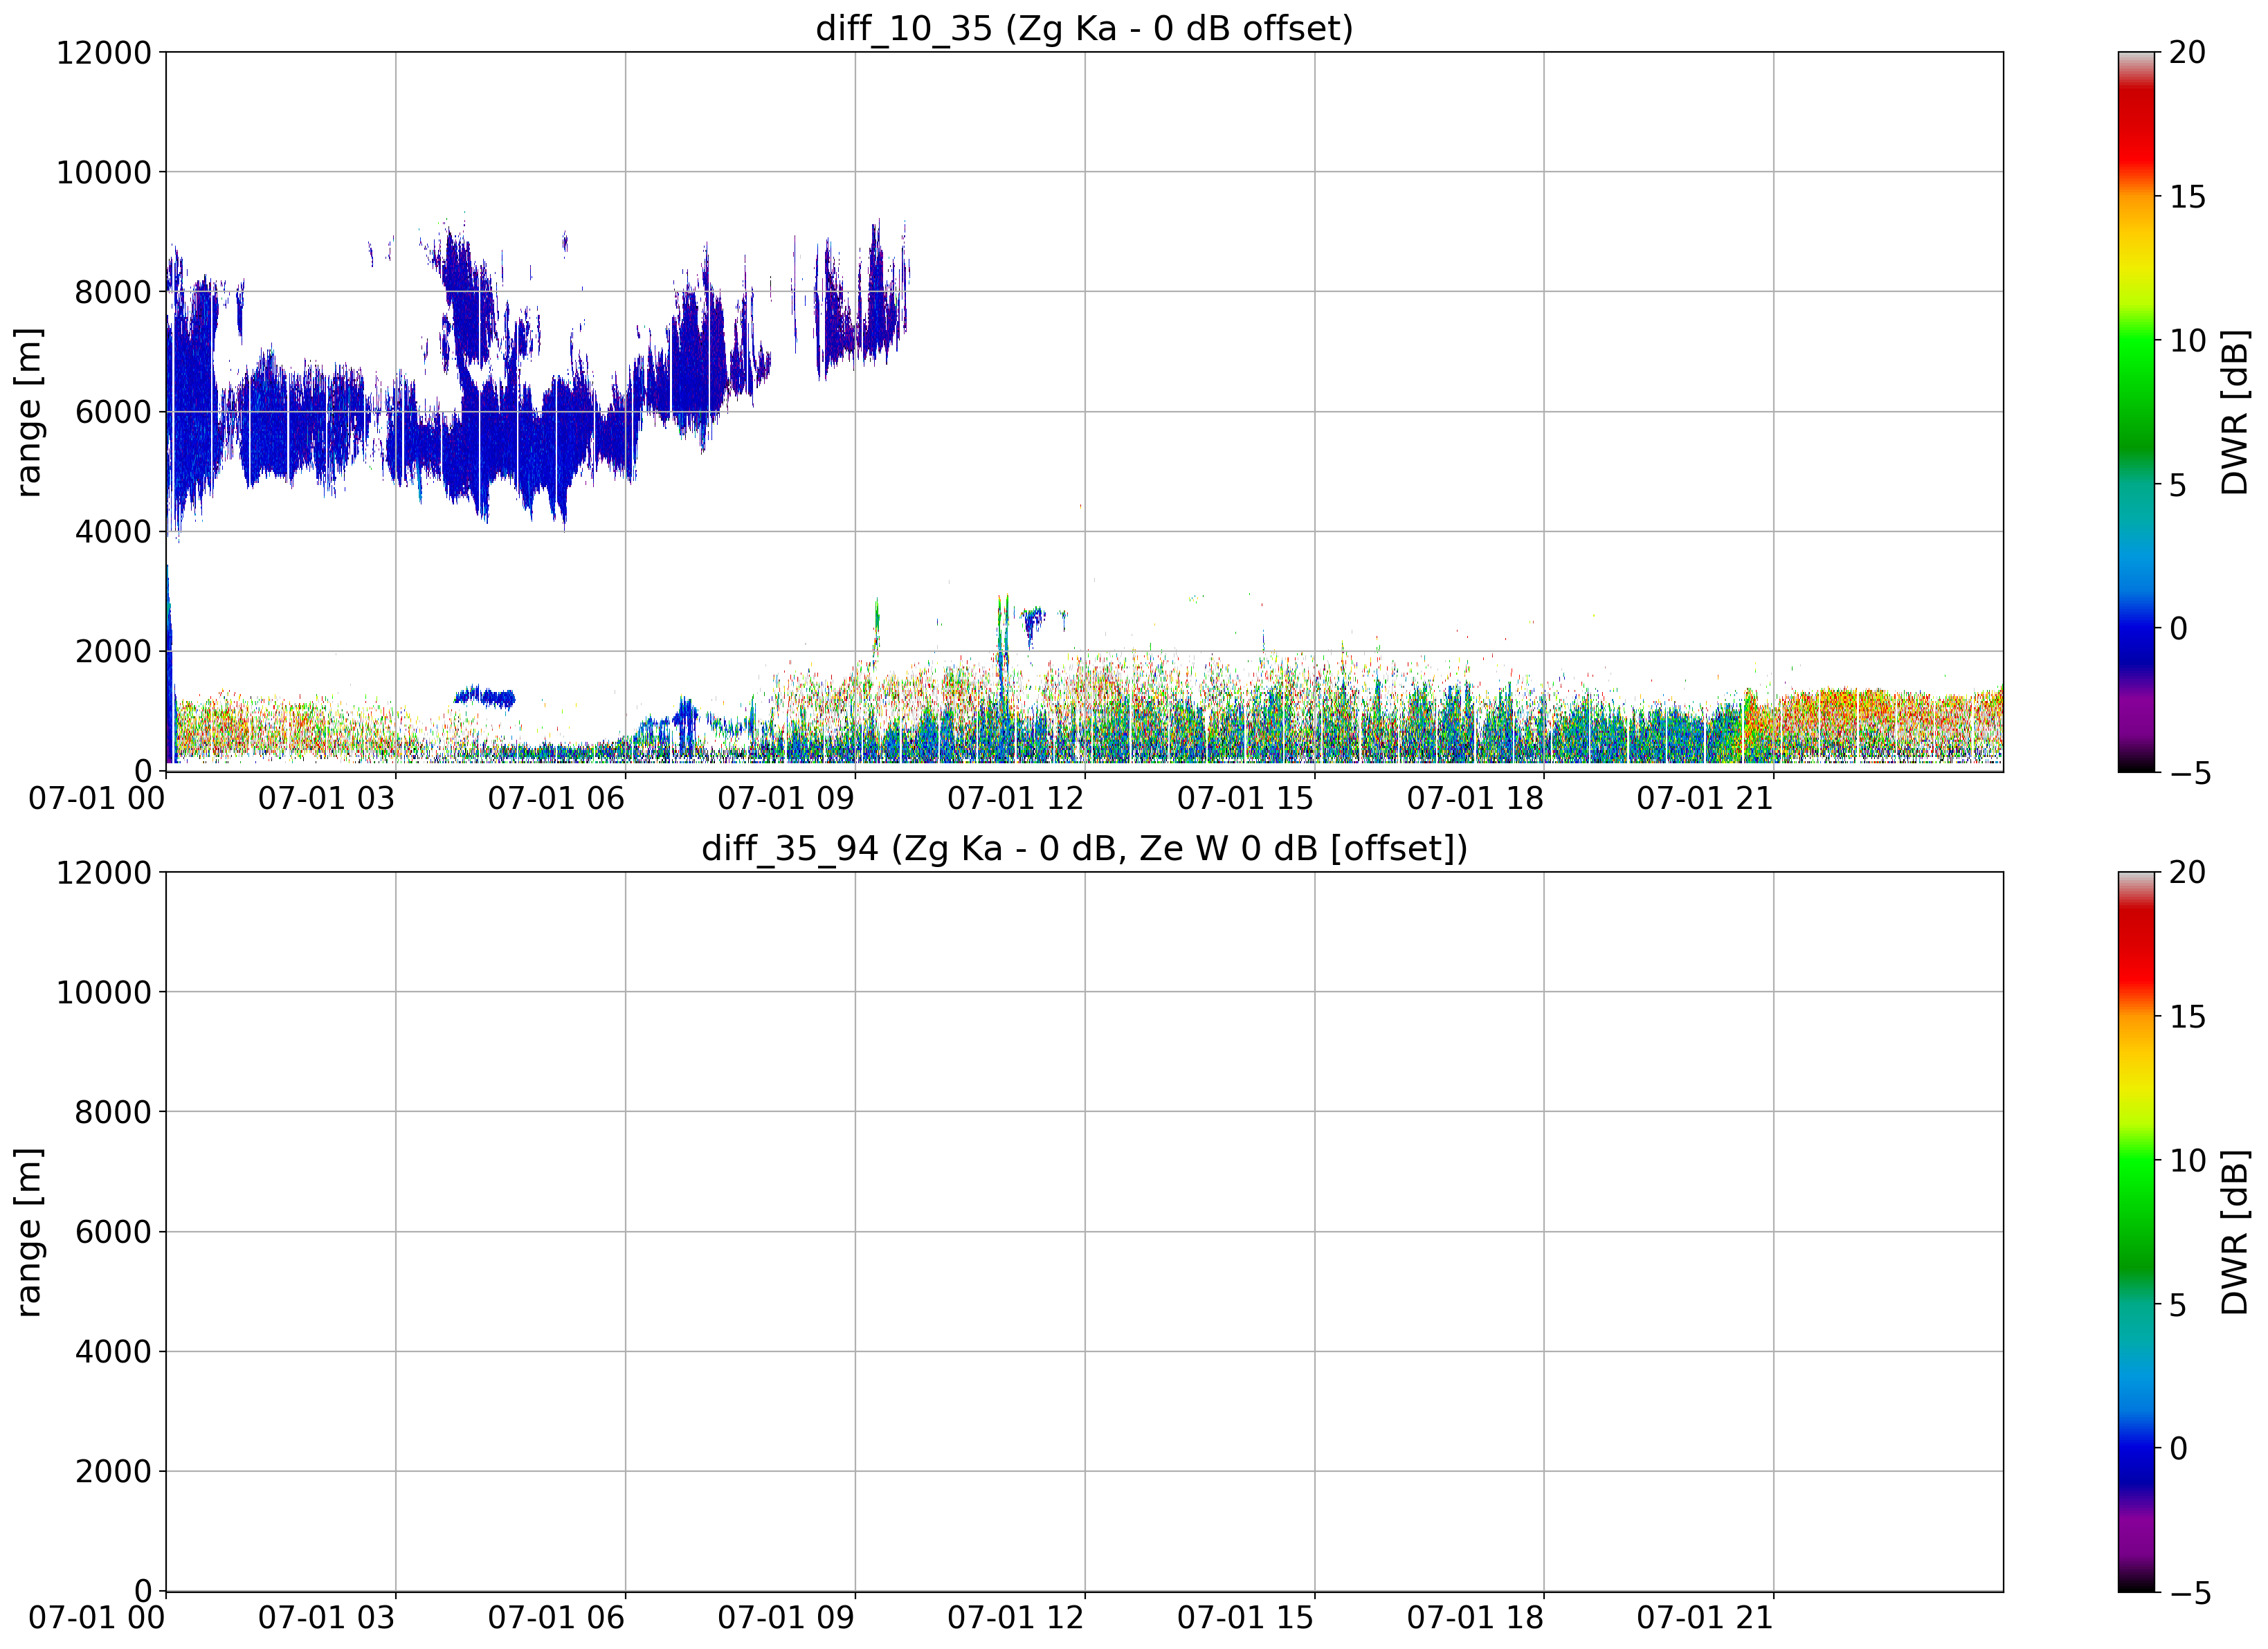The height and width of the screenshot is (1649, 2268).
Task: Click the 12000 range tick of top plot
Action: (x=103, y=52)
